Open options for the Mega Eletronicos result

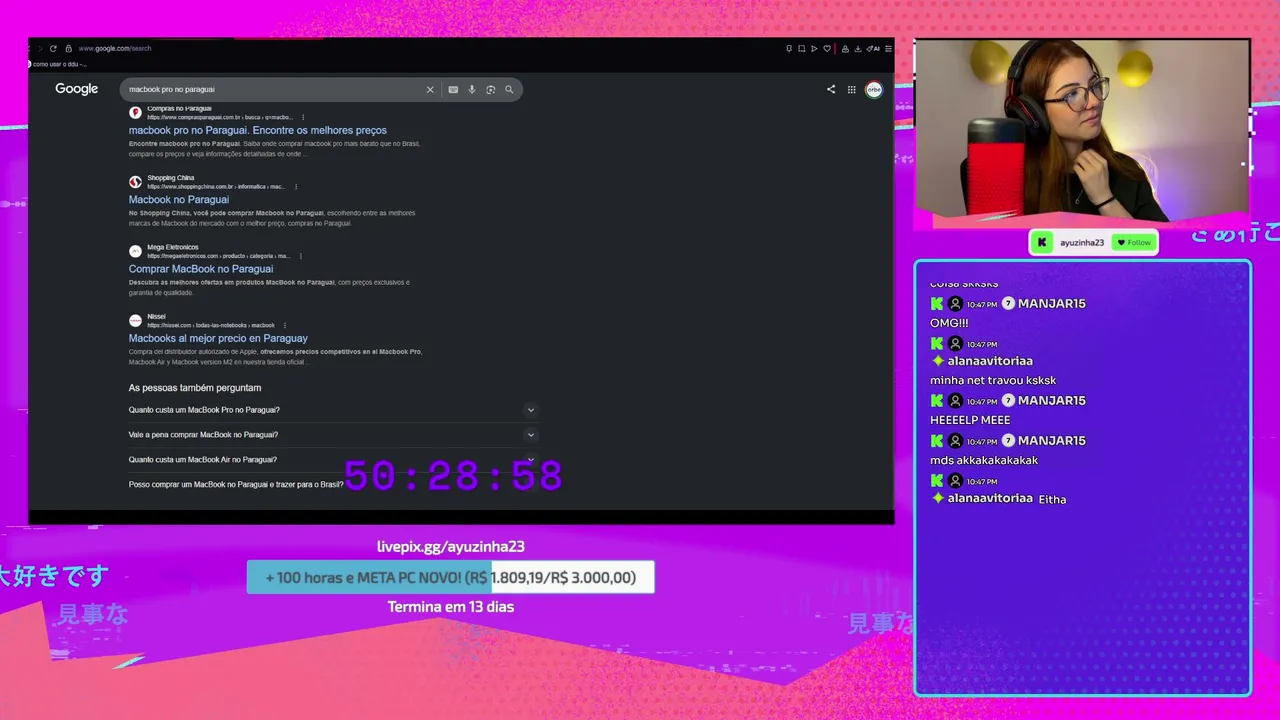(301, 256)
